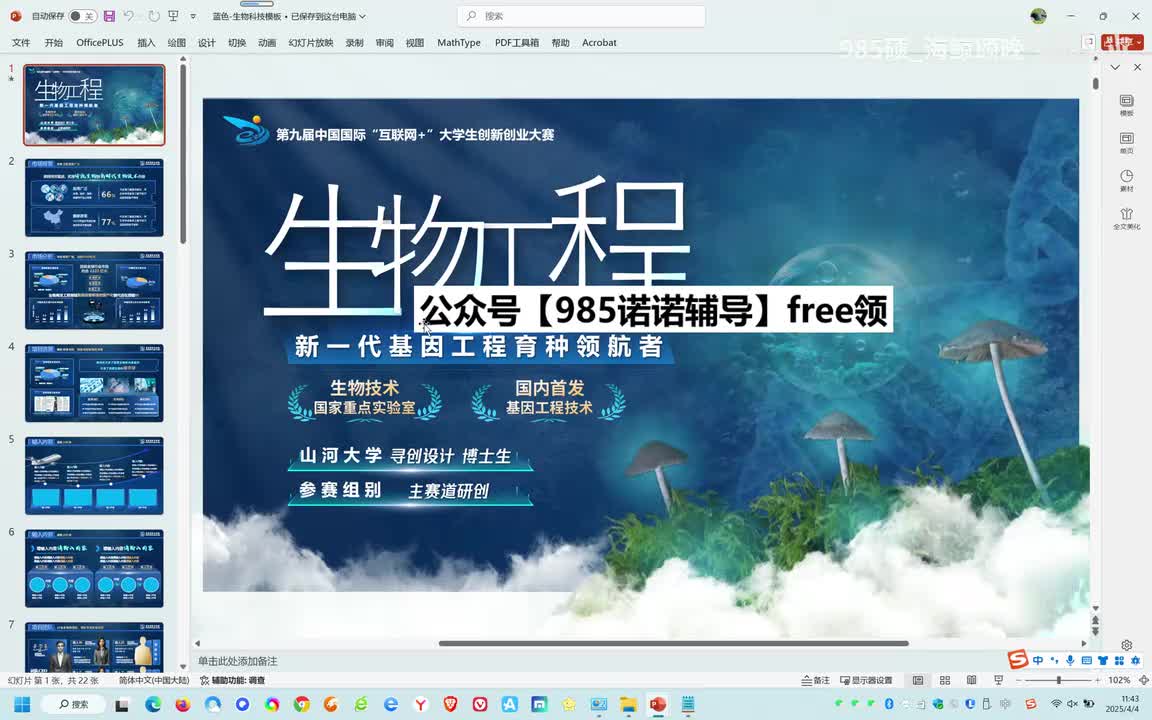This screenshot has height=720, width=1152.
Task: Switch to the 视图 tab
Action: 414,43
